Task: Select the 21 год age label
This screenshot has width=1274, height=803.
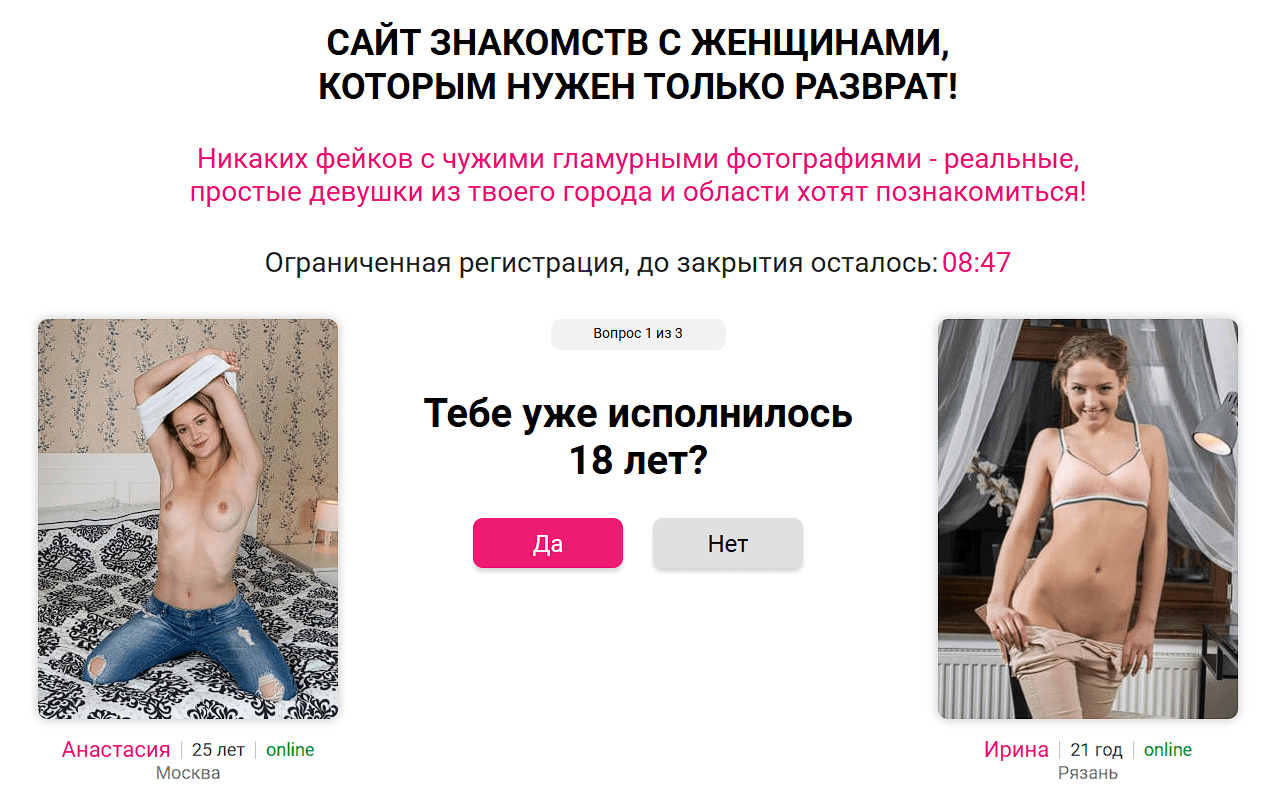Action: [1096, 750]
